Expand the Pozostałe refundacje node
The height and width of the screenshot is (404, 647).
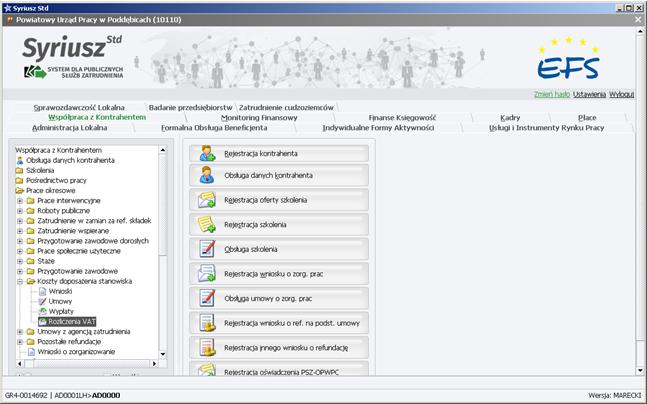point(20,342)
